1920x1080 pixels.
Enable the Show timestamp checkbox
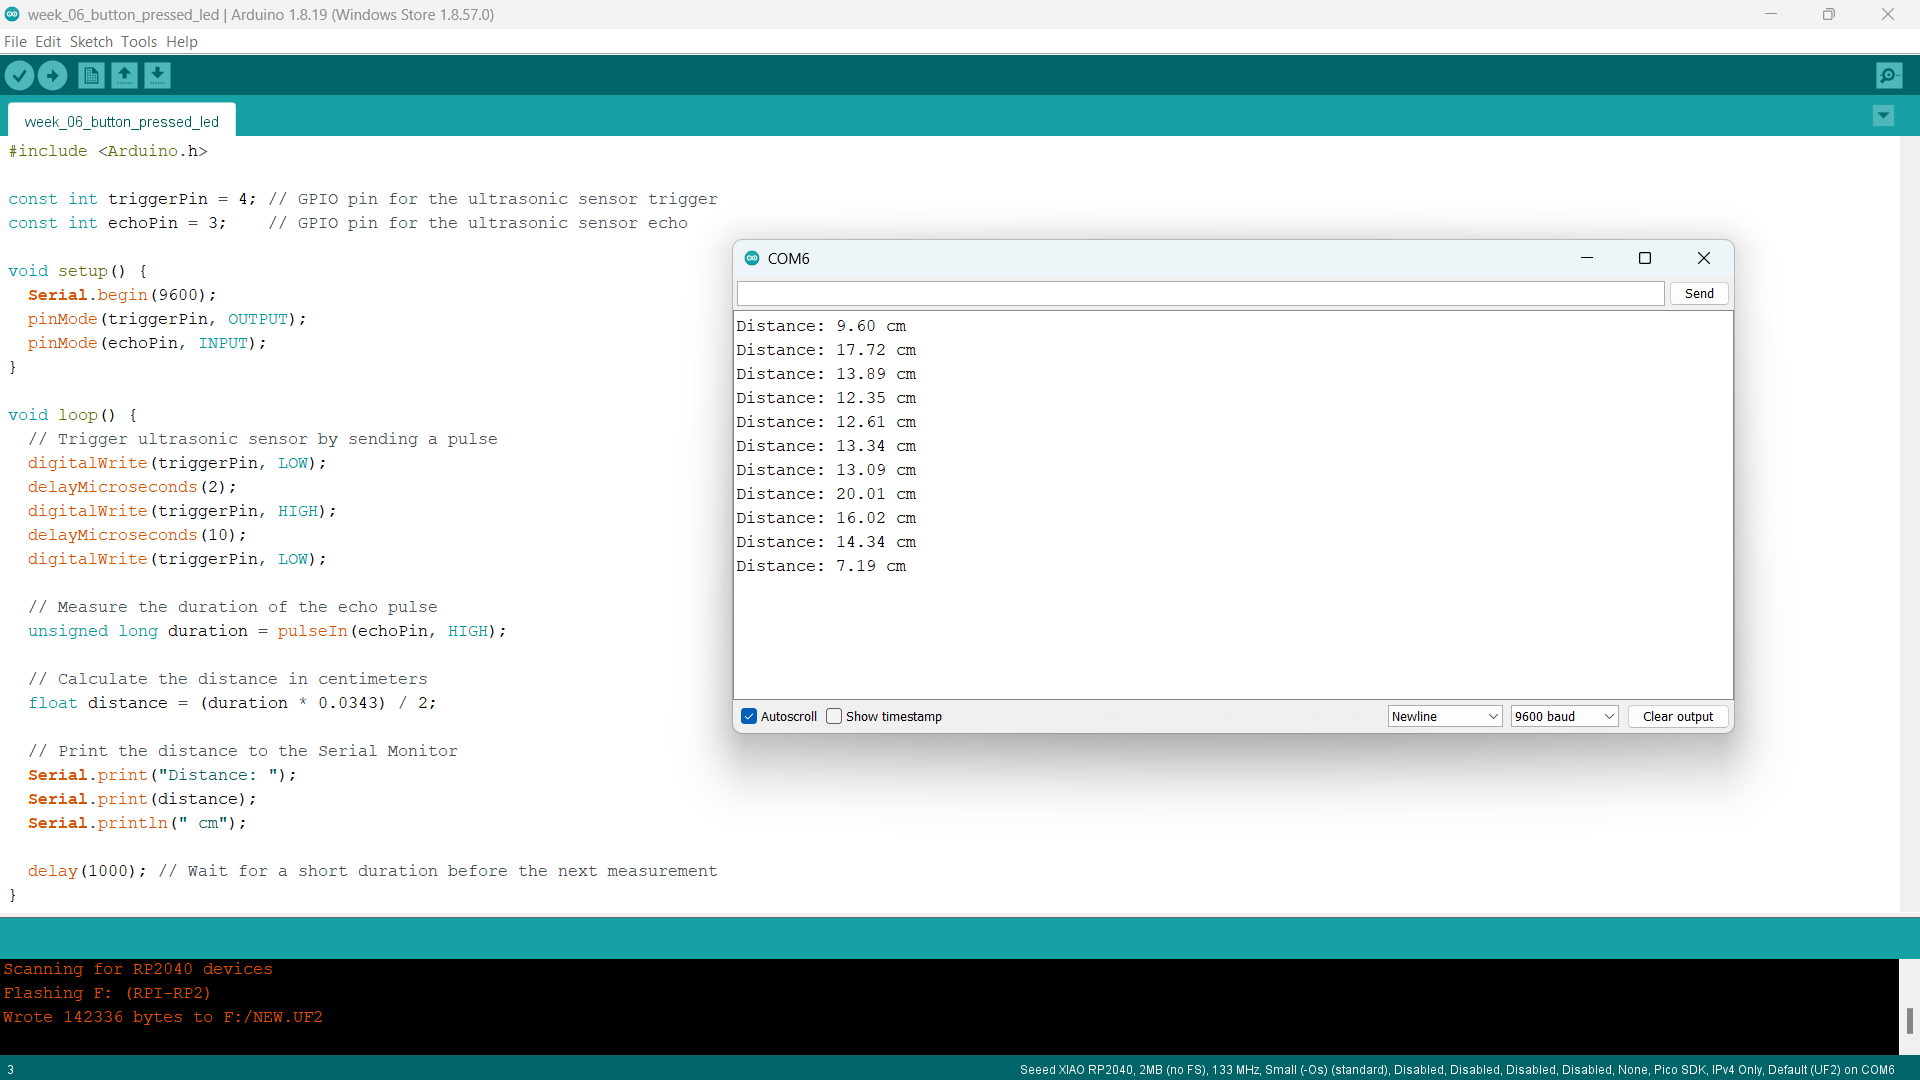pyautogui.click(x=834, y=716)
